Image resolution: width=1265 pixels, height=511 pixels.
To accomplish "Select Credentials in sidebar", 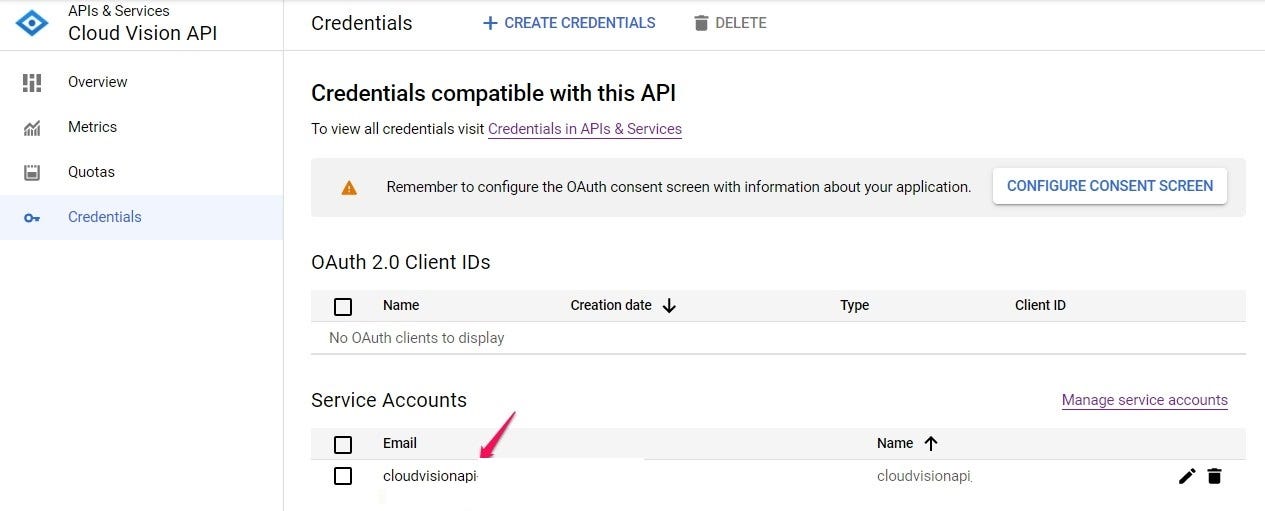I will point(105,217).
